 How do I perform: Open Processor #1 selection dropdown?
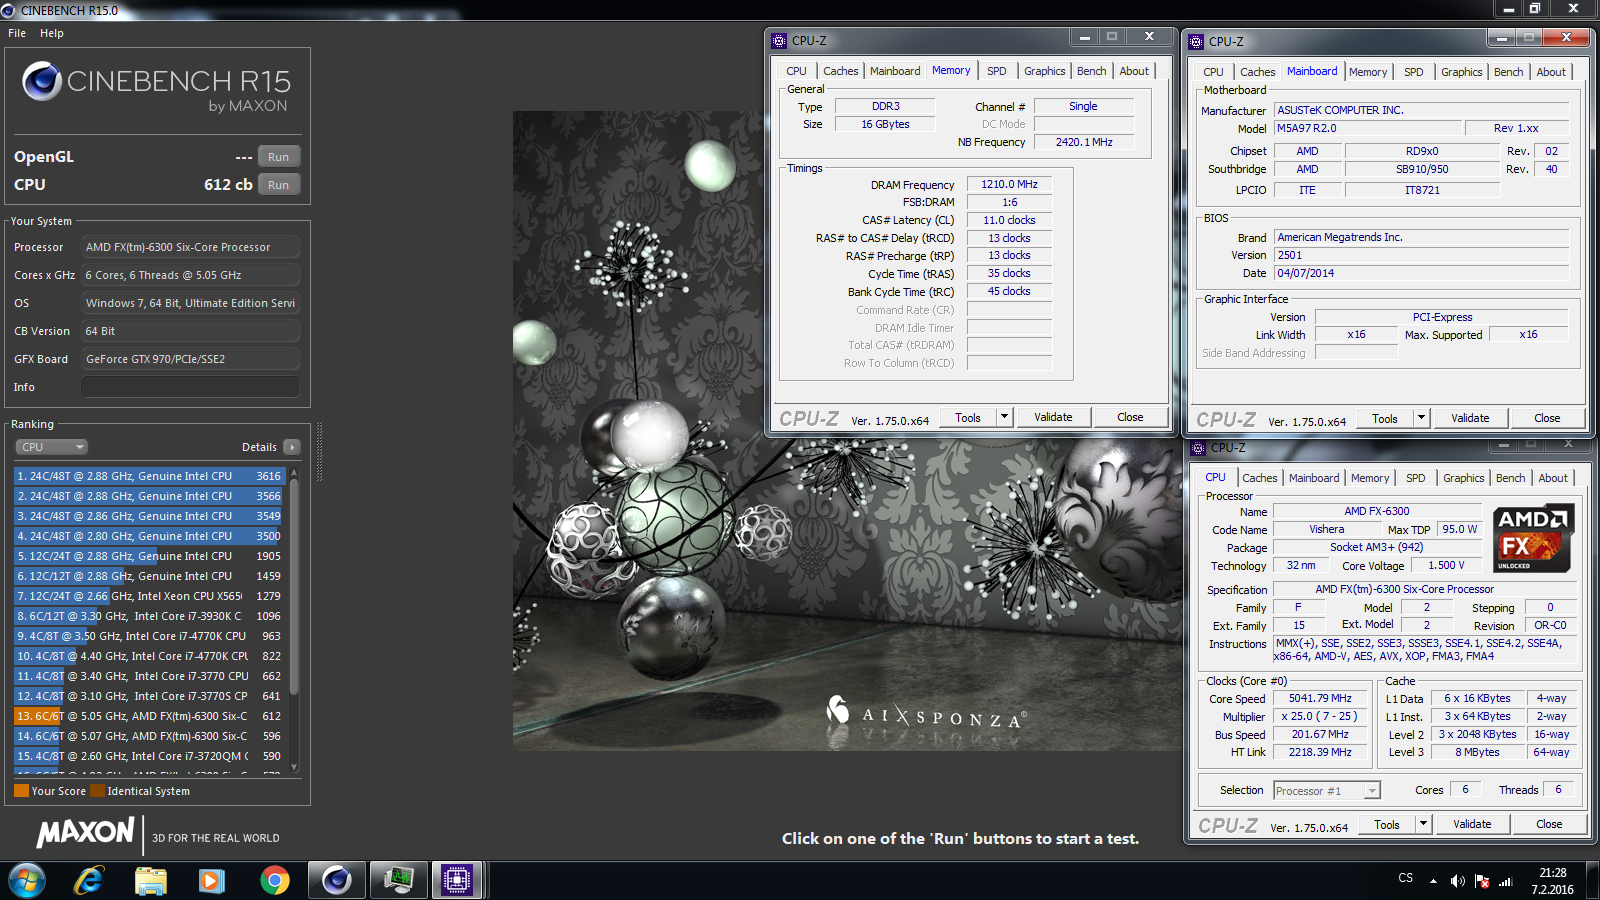(x=1327, y=791)
